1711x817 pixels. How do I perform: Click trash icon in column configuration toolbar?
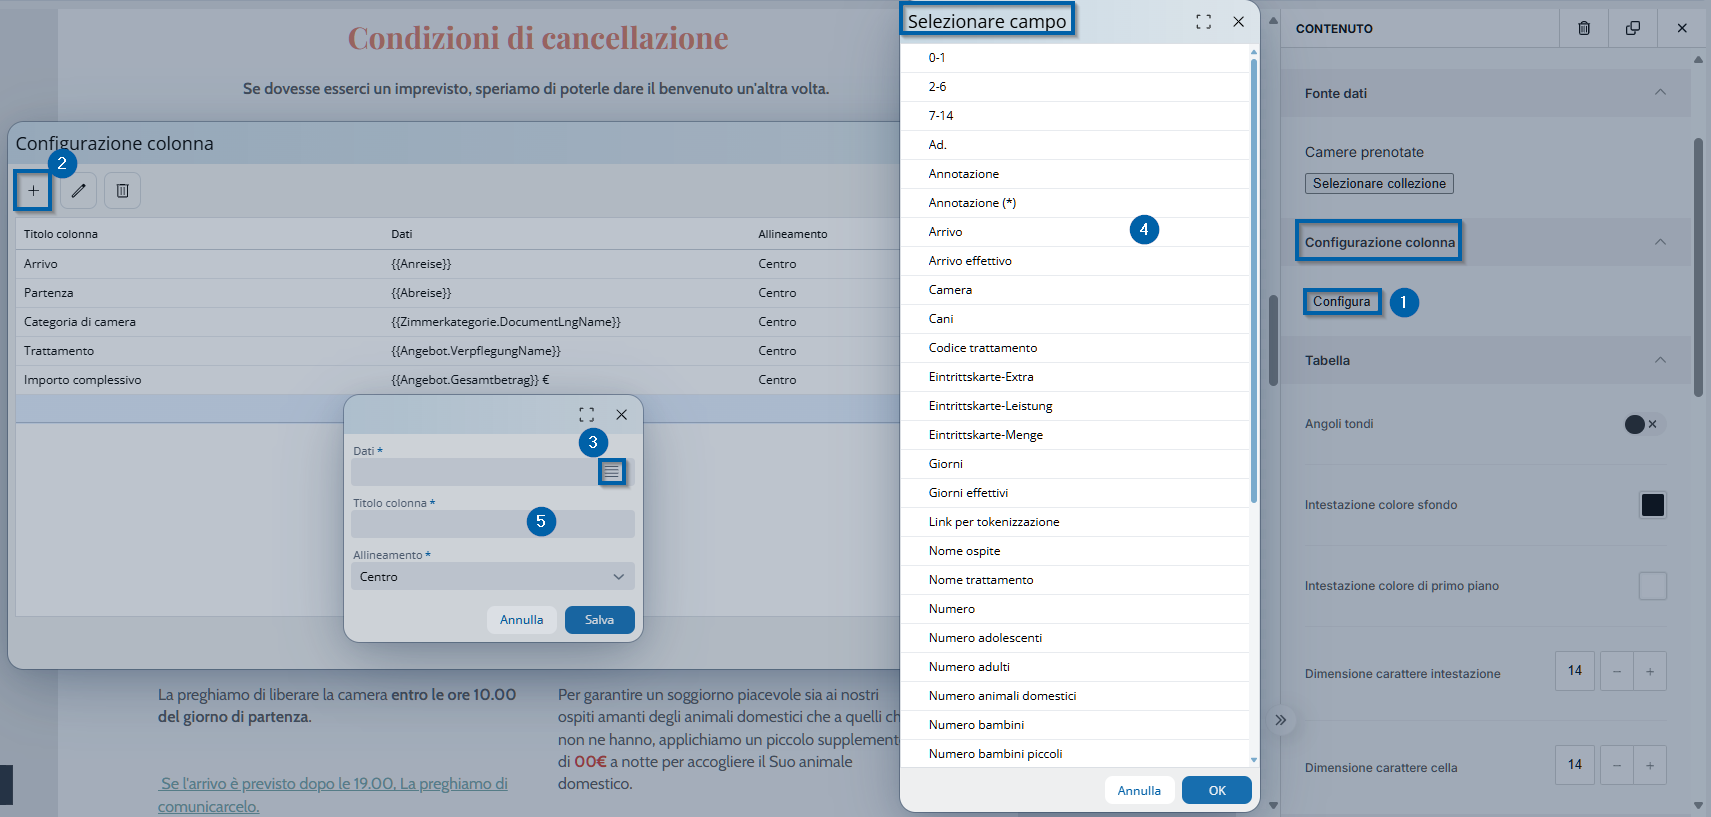pos(122,190)
